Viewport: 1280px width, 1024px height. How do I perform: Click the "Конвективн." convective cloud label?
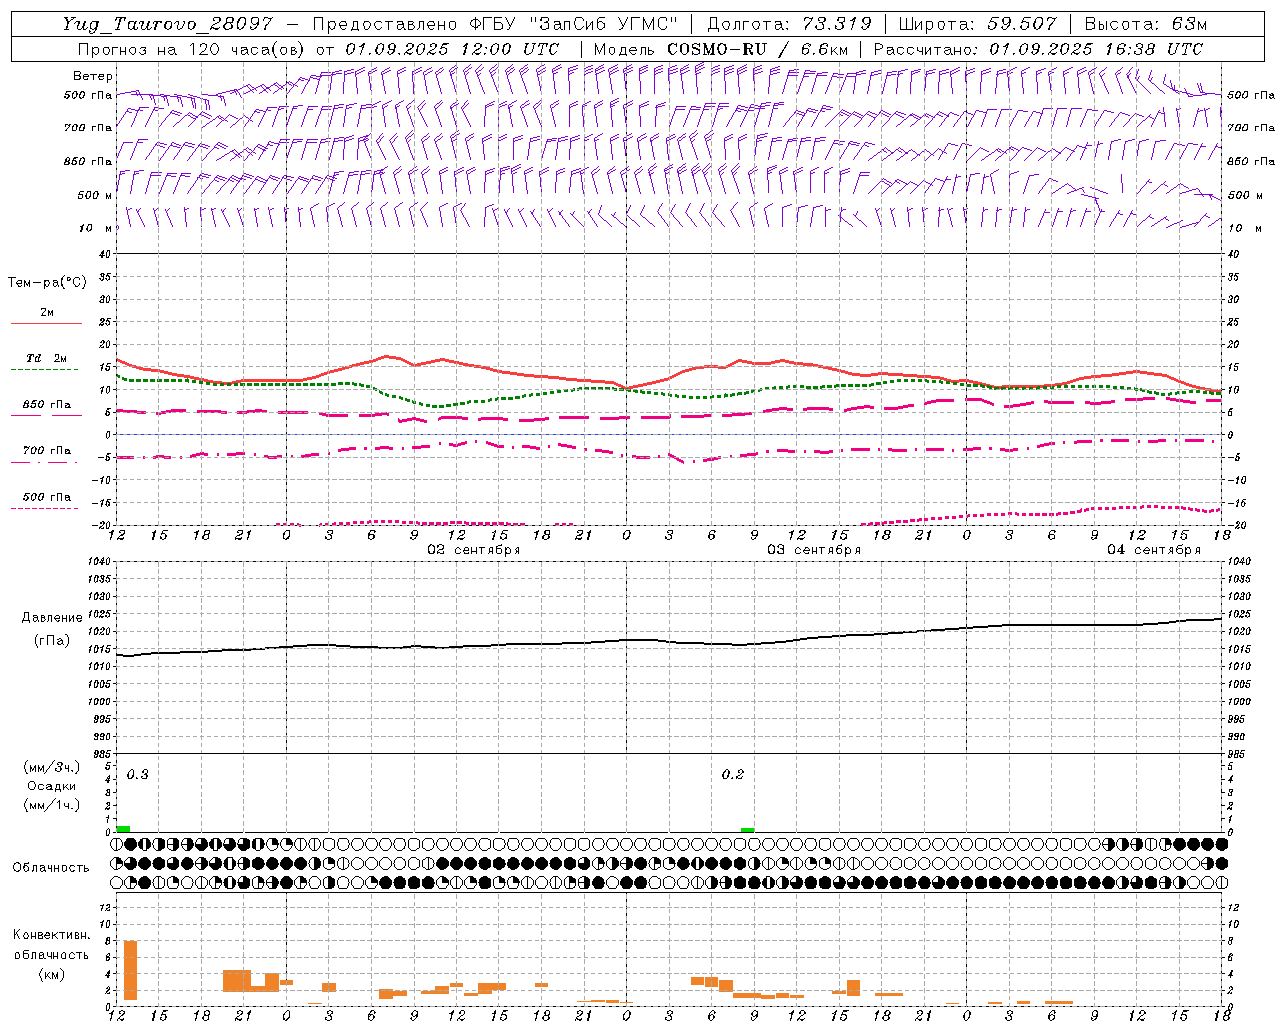(51, 935)
